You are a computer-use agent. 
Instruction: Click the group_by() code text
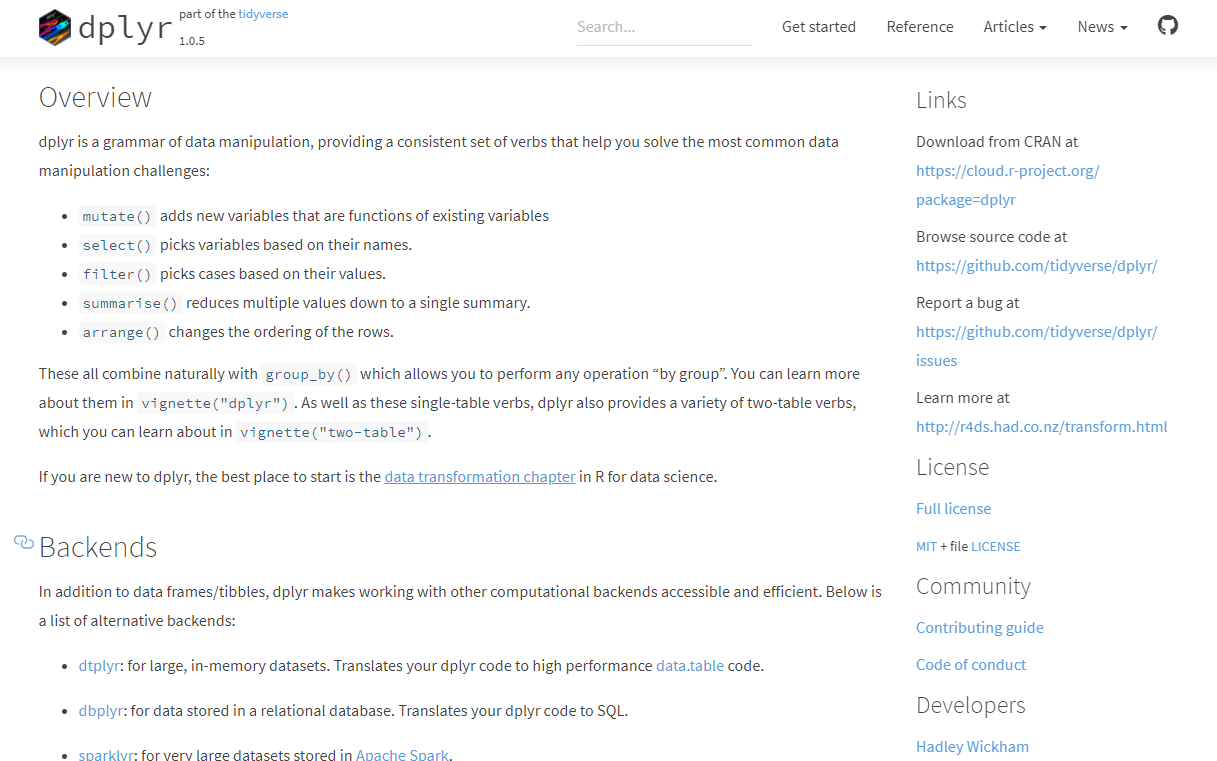click(309, 374)
